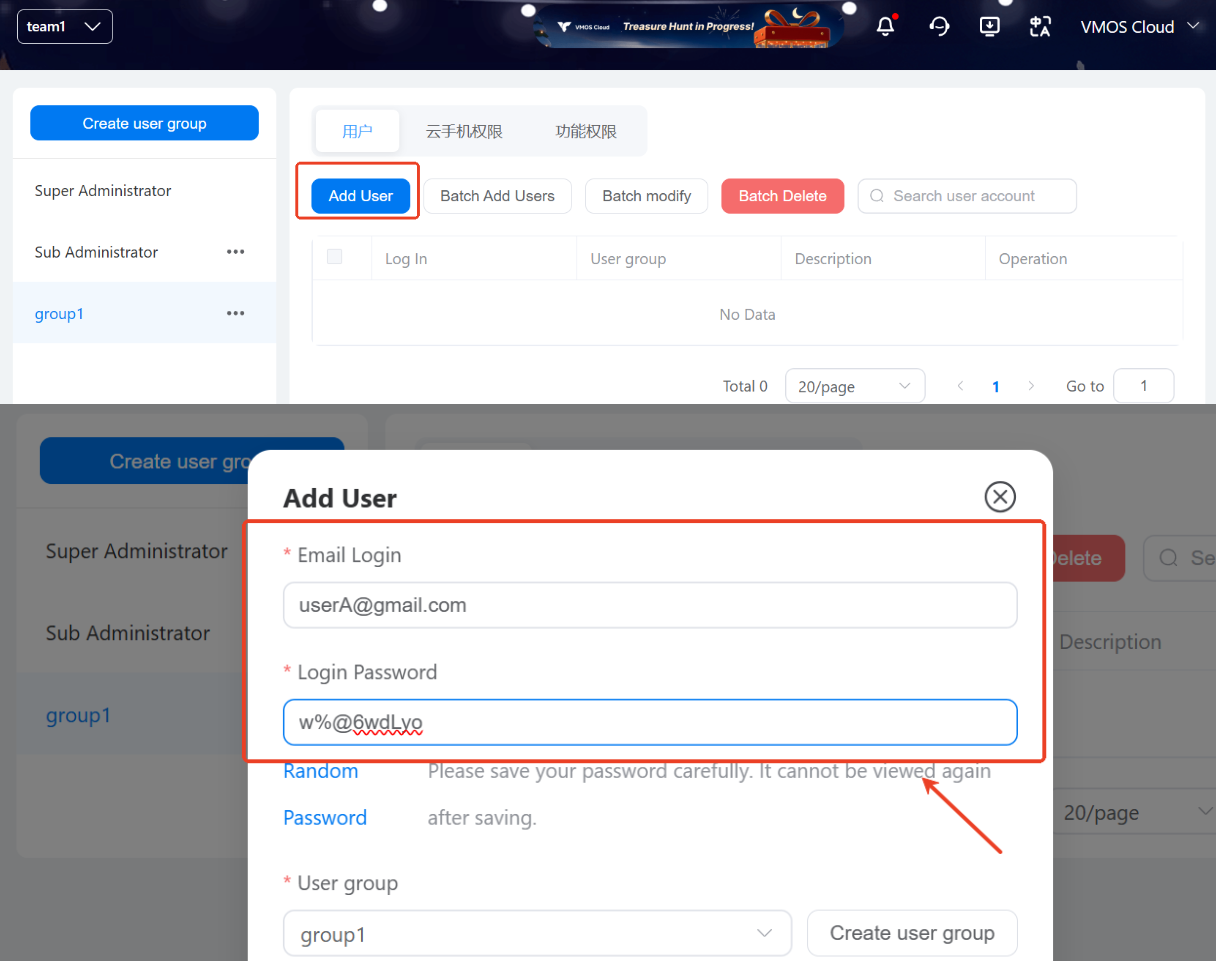Tick the select-all checkbox in table header
Viewport: 1216px width, 961px height.
[335, 257]
